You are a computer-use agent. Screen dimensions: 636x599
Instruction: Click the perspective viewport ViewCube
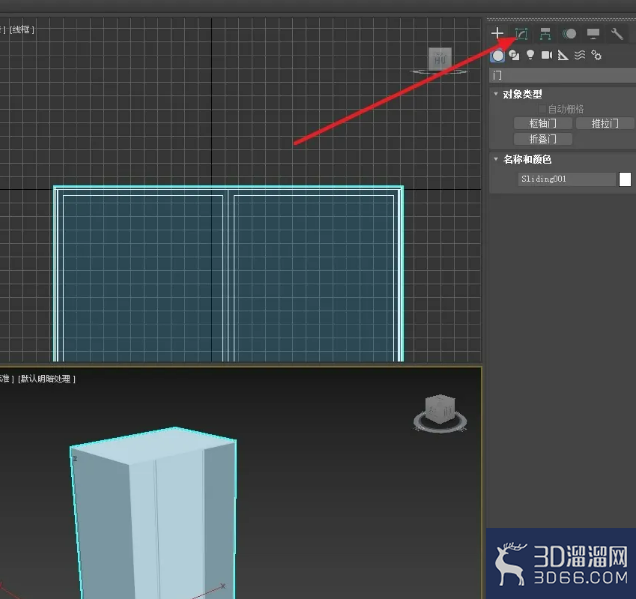tap(440, 410)
